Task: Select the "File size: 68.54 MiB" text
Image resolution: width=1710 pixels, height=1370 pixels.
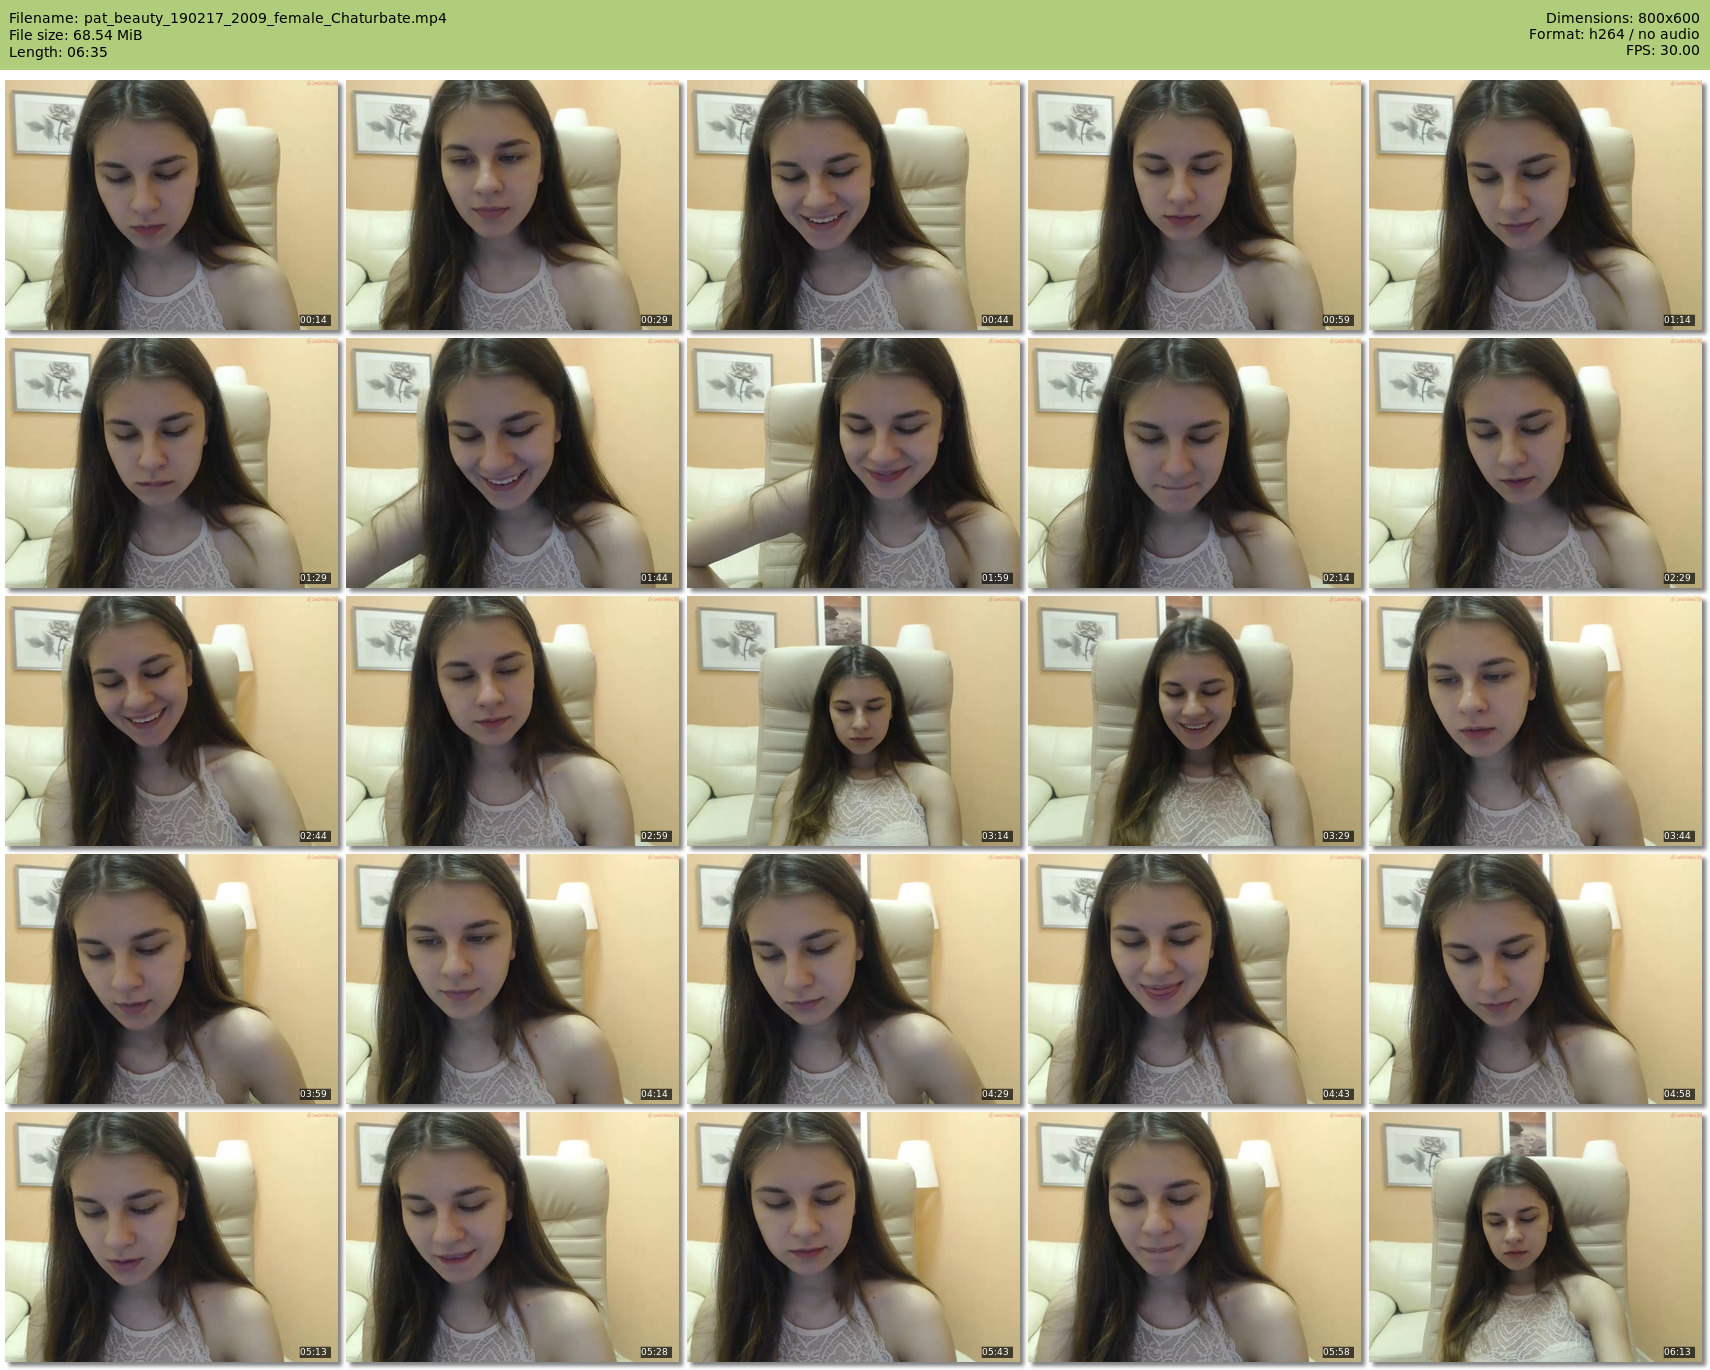Action: (x=75, y=35)
